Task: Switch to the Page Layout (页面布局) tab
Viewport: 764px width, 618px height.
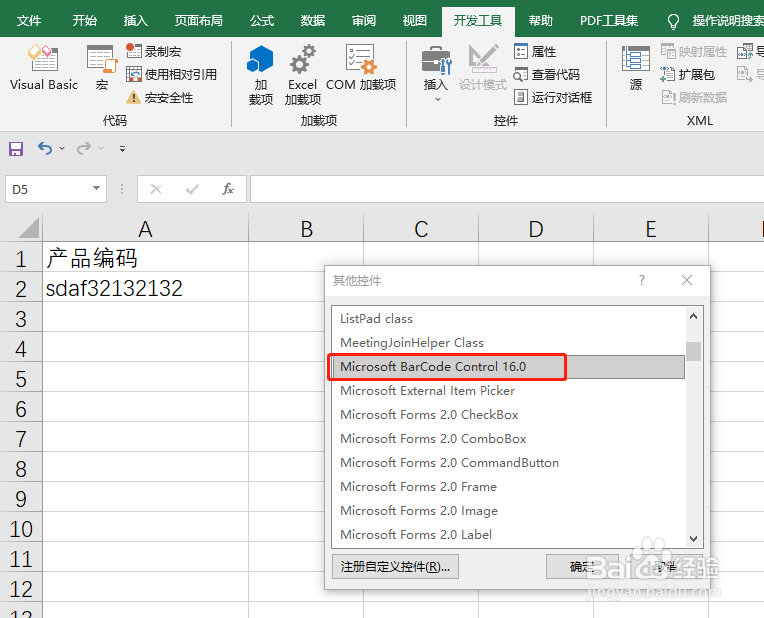Action: point(198,20)
